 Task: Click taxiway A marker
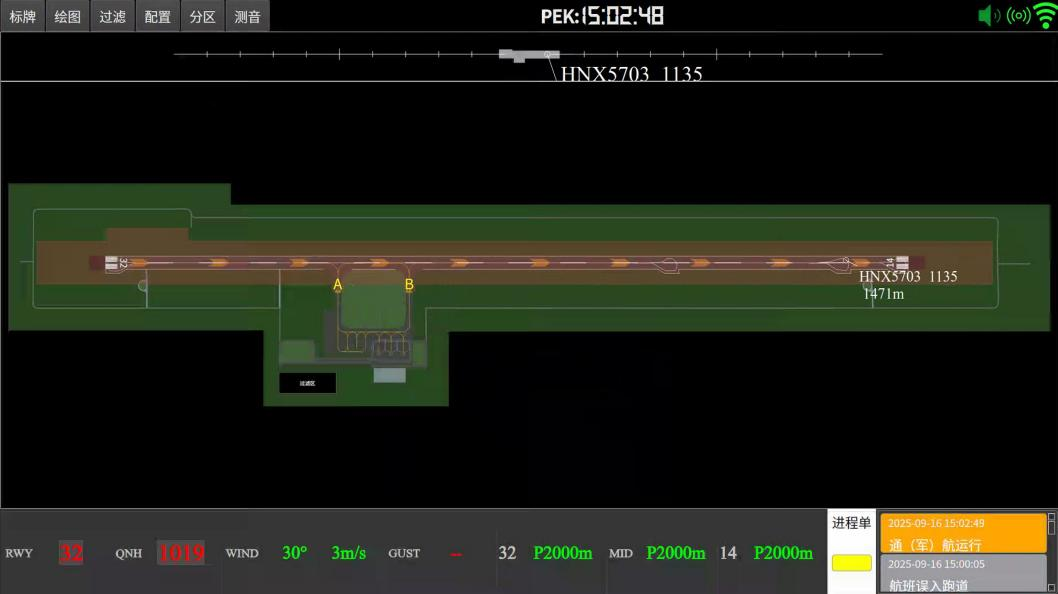tap(338, 285)
